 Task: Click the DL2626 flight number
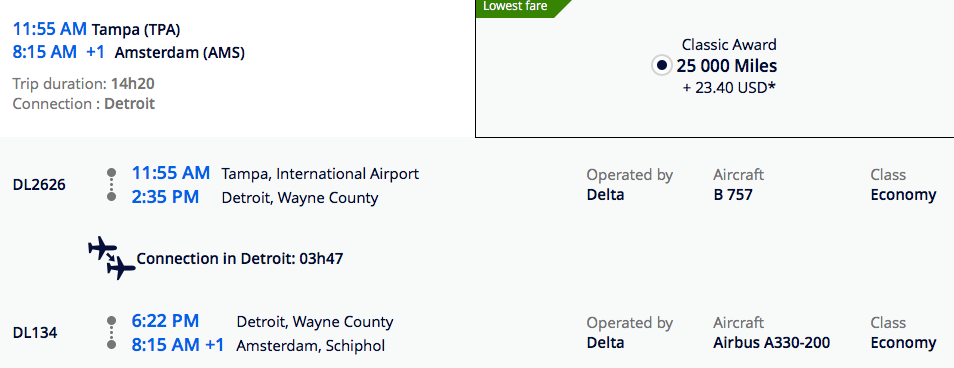pyautogui.click(x=39, y=184)
